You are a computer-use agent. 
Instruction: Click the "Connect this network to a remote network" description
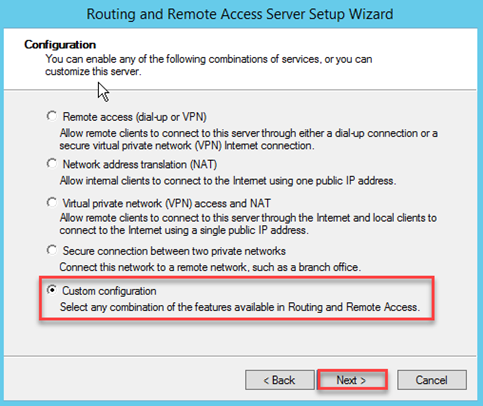(x=210, y=267)
